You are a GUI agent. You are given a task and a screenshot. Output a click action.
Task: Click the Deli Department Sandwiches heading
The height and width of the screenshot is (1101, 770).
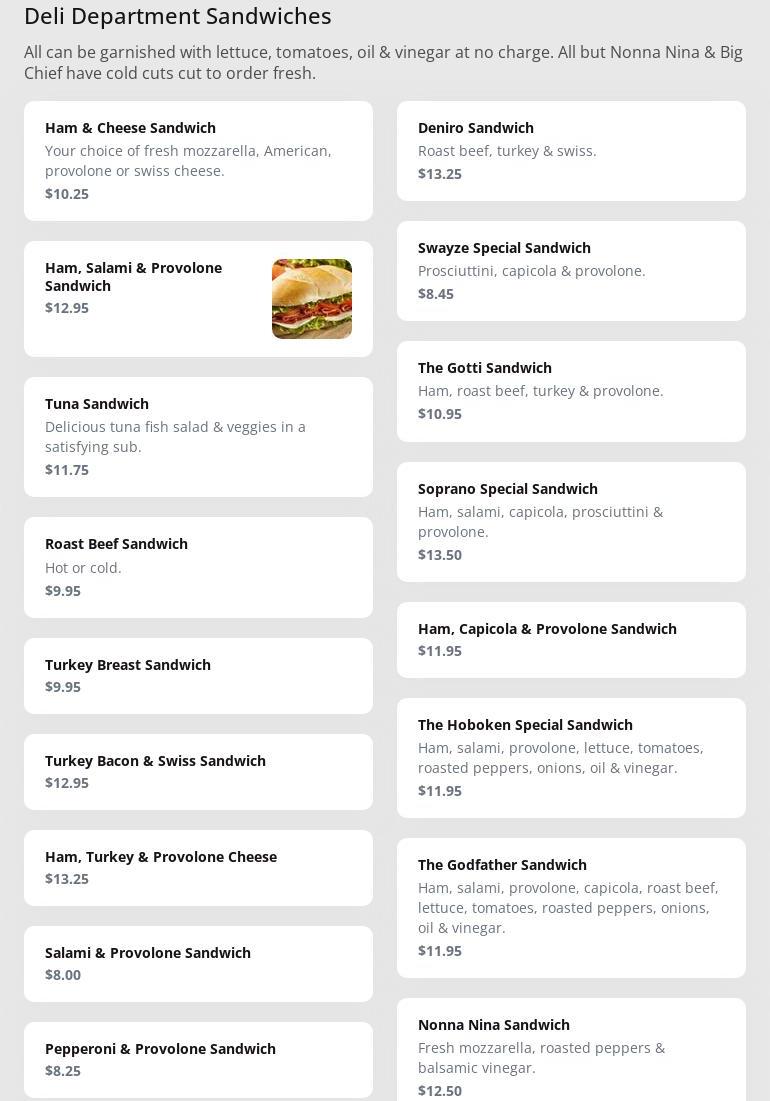(177, 16)
